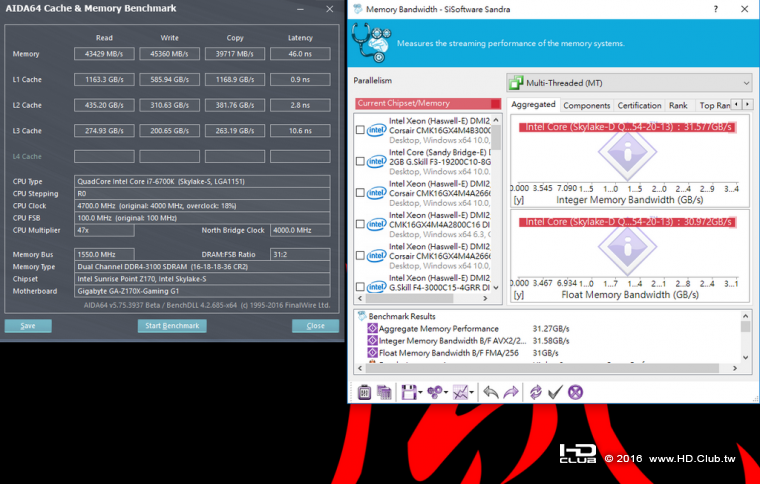Click the green Multi-Threaded icon in Parallelism combo
The image size is (760, 484).
click(x=516, y=83)
